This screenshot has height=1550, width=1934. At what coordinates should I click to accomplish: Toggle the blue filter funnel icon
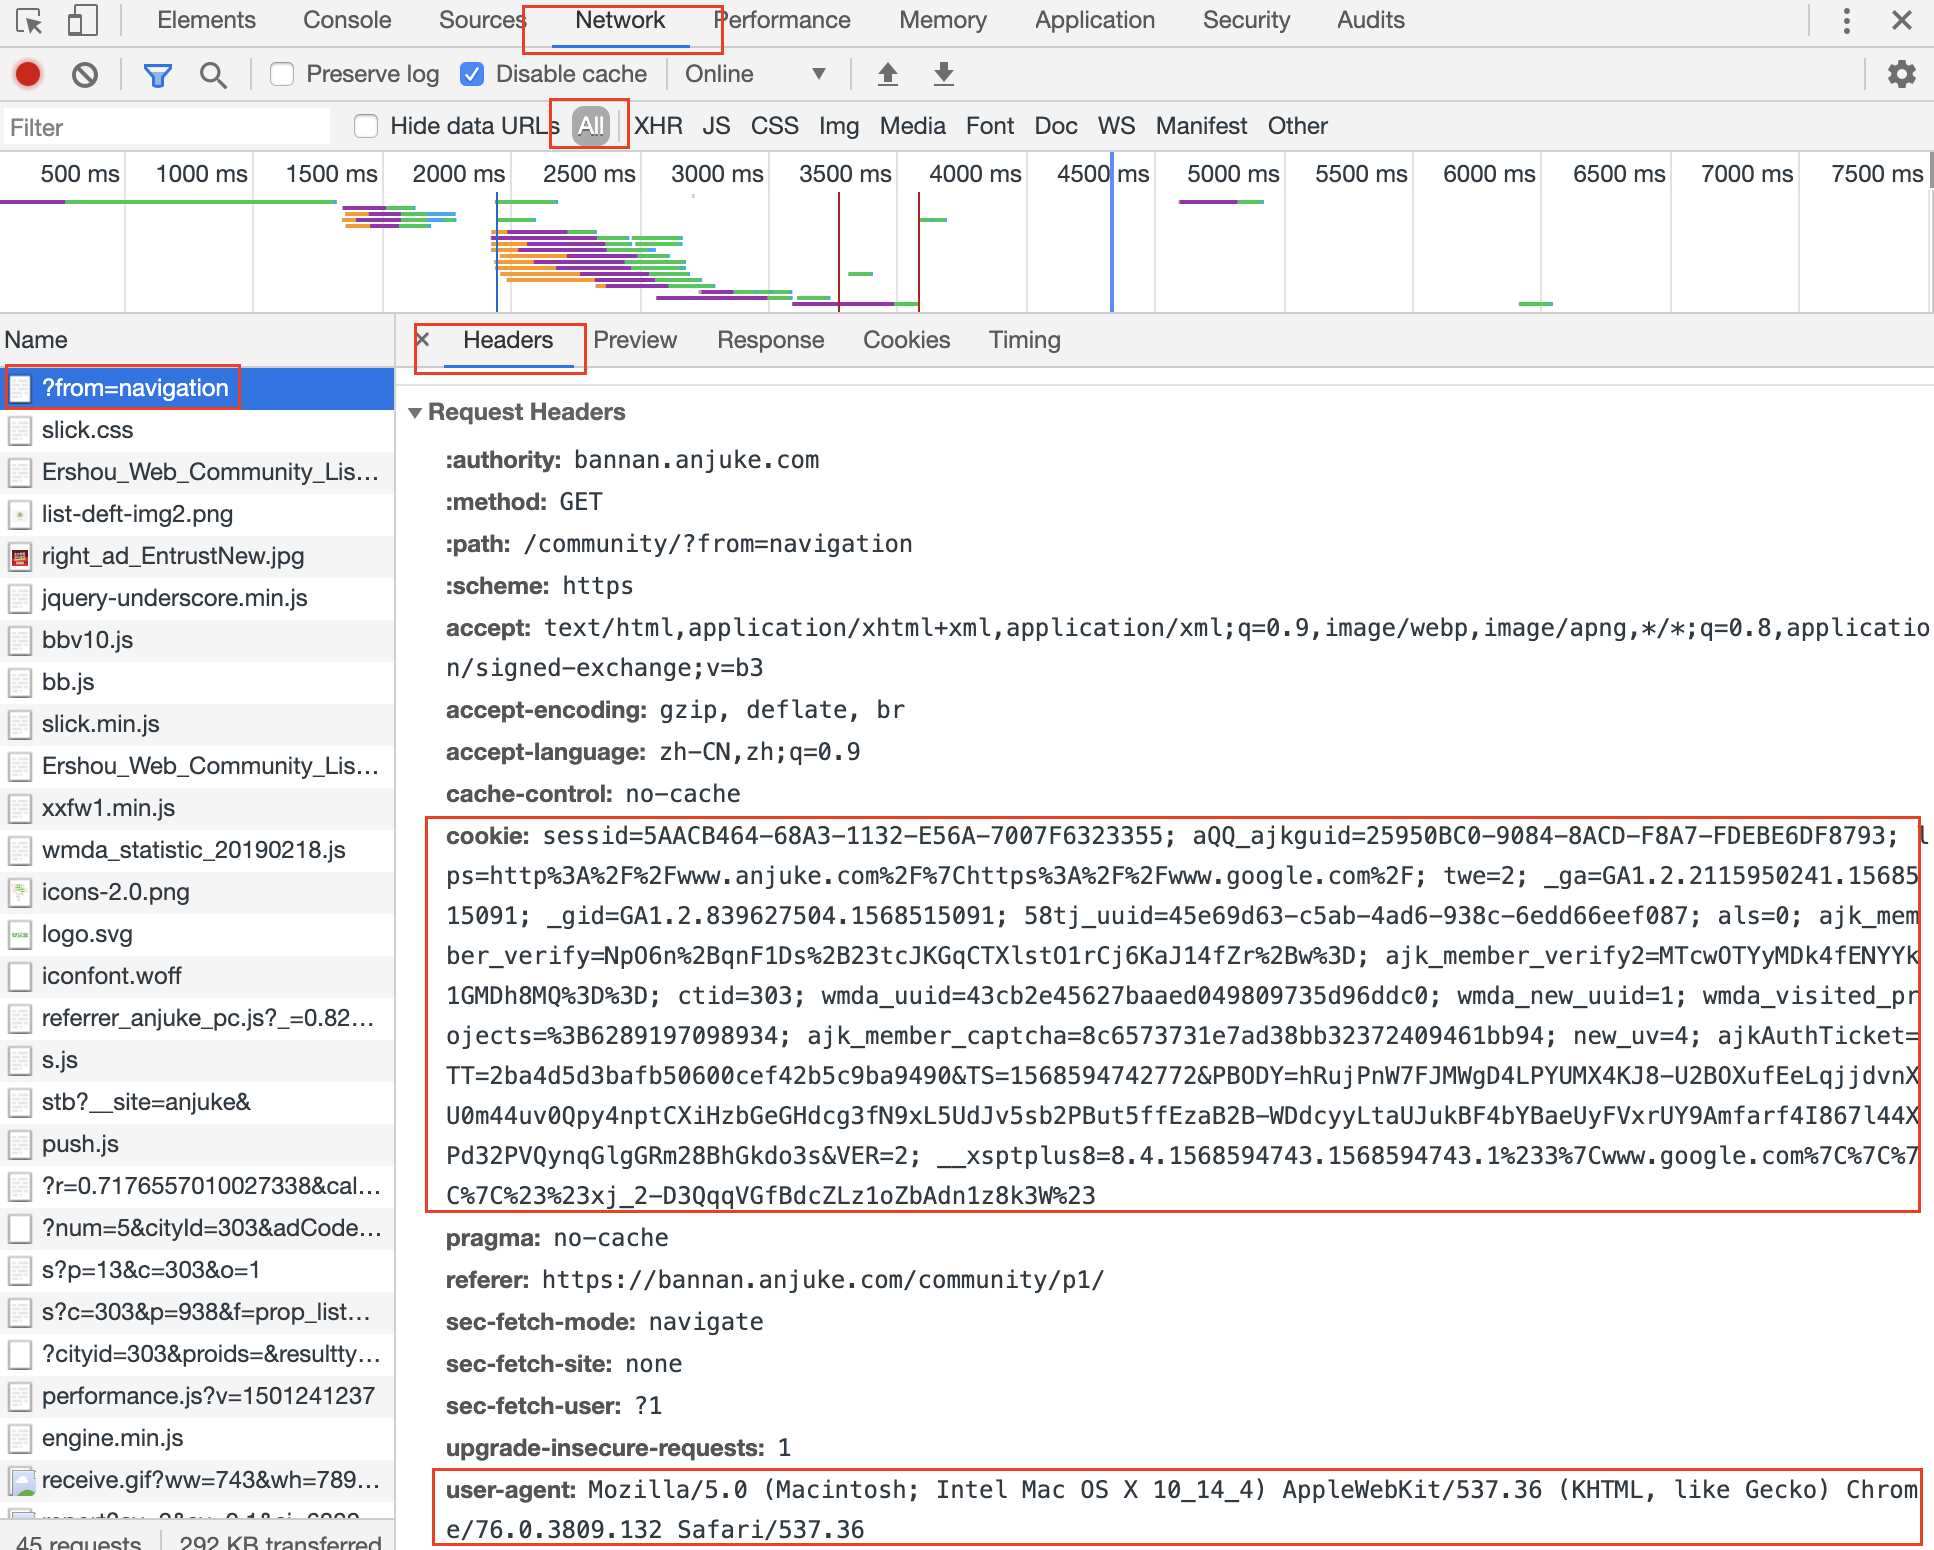point(157,74)
